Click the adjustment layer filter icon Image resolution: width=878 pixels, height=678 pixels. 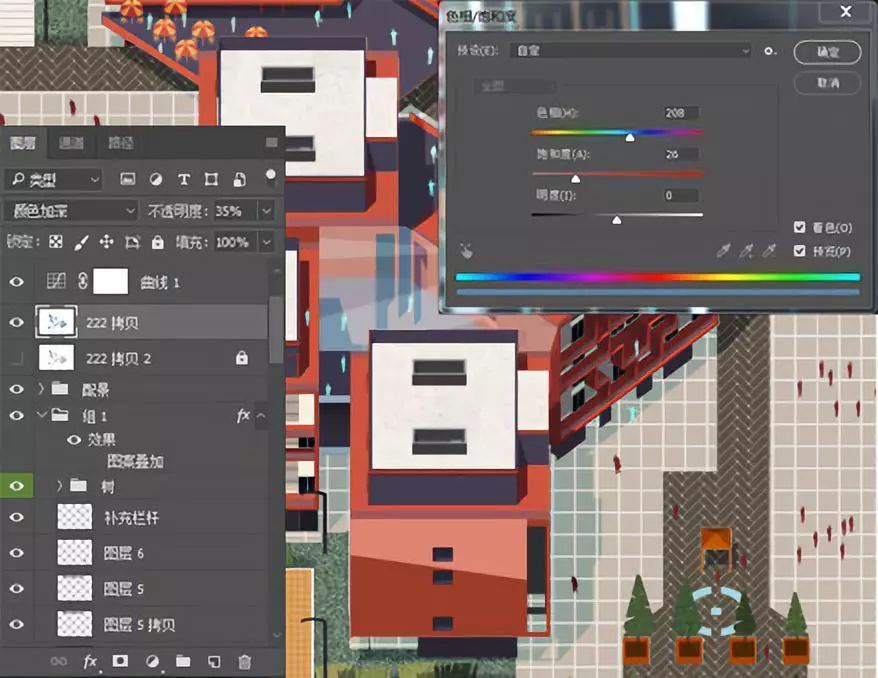click(x=156, y=180)
